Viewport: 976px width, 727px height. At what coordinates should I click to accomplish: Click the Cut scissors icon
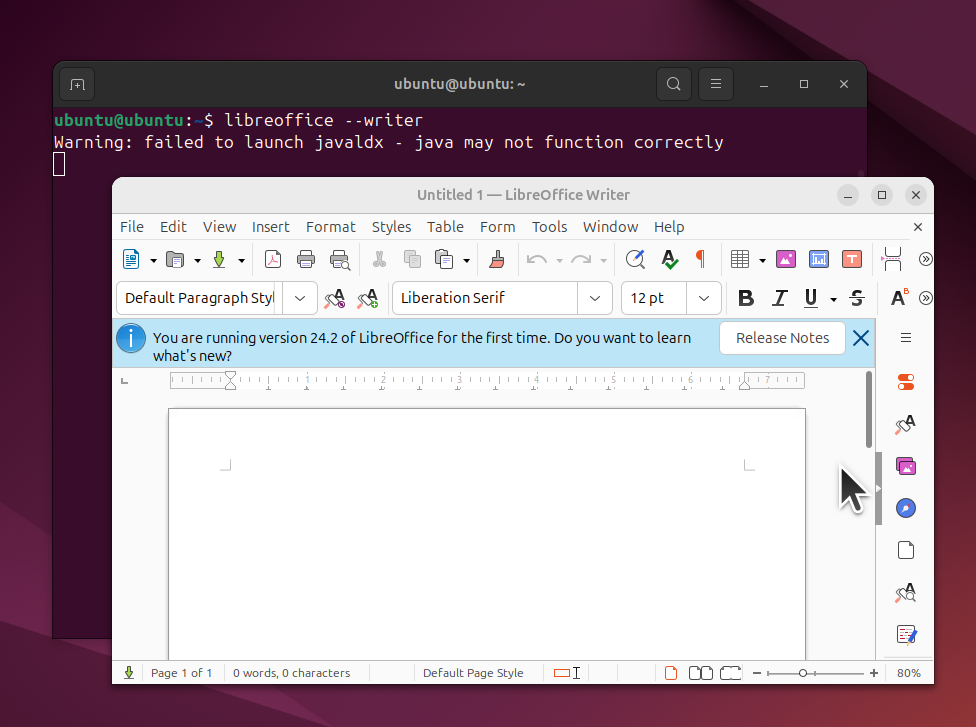[x=379, y=259]
